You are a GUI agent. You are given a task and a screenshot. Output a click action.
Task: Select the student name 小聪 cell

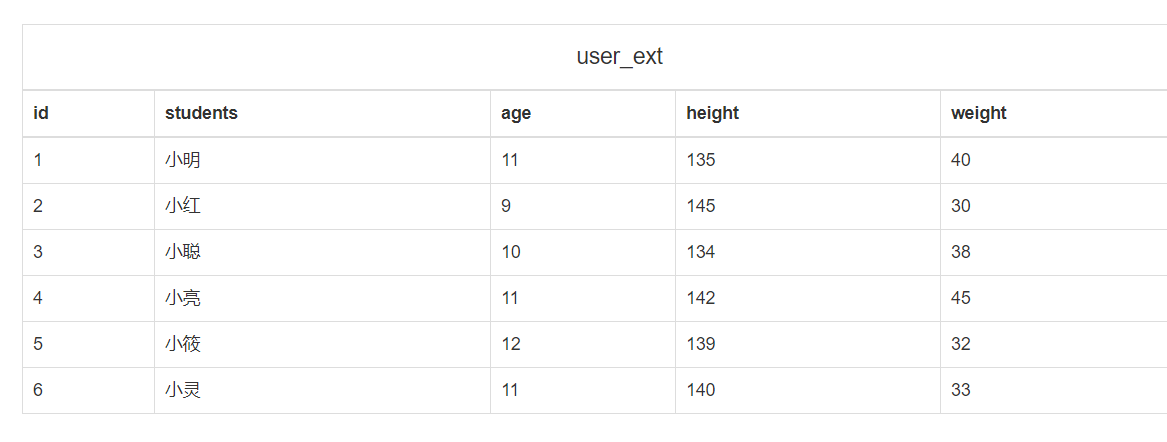pyautogui.click(x=183, y=252)
